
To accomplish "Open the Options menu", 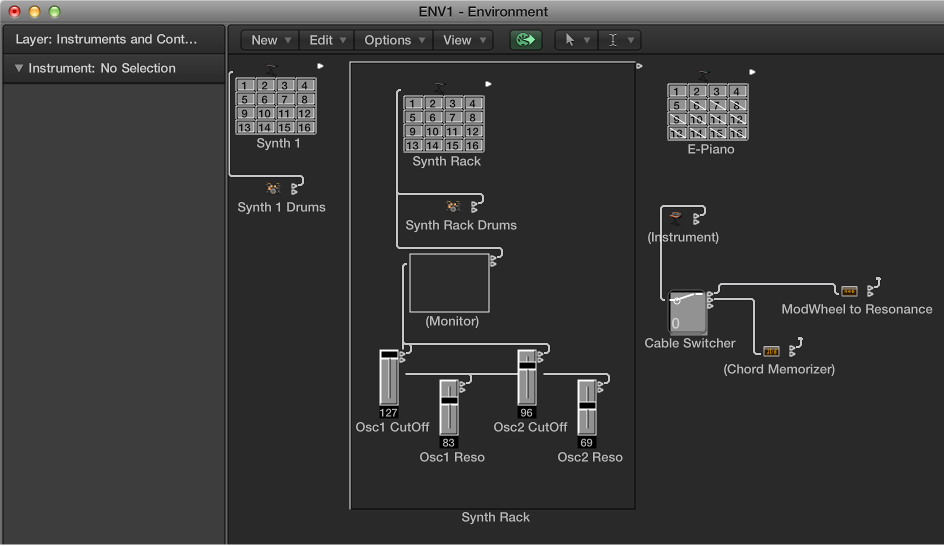I will [394, 40].
